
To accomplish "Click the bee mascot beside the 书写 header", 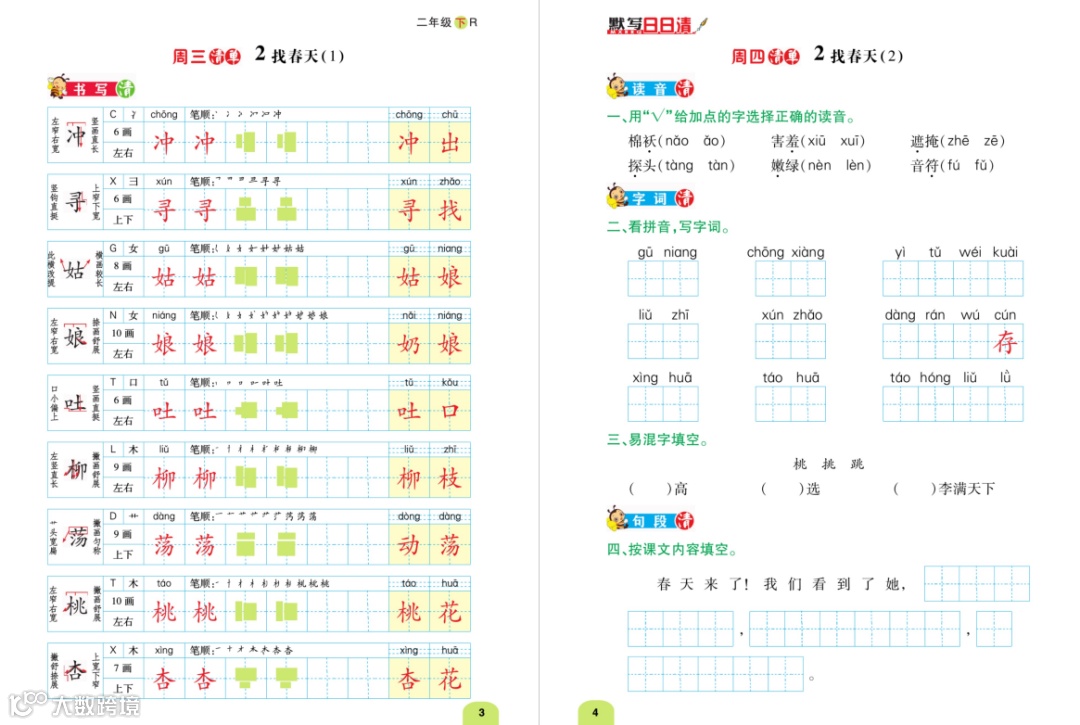I will point(59,87).
